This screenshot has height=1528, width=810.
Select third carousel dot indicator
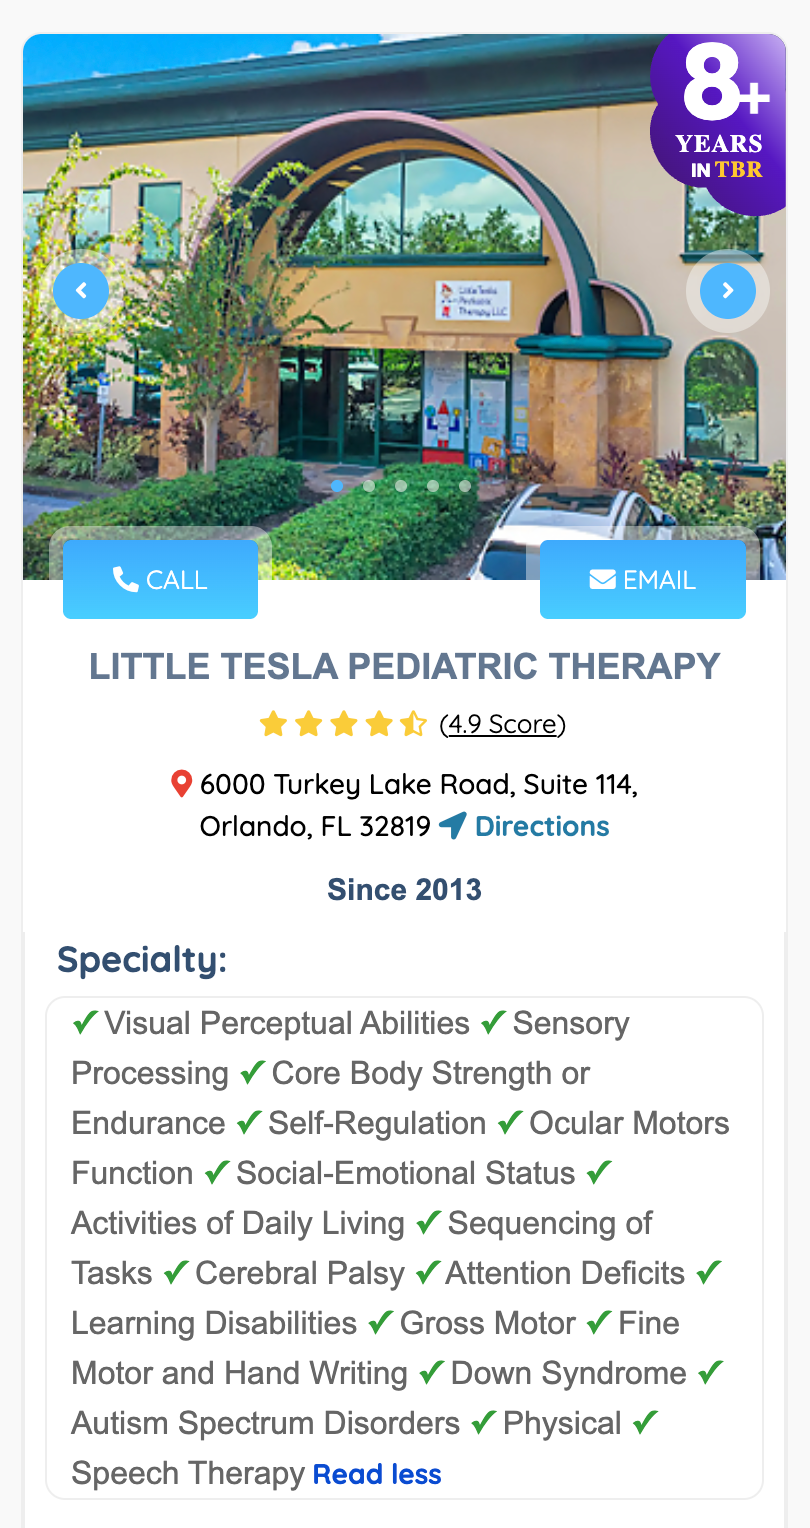(x=401, y=486)
